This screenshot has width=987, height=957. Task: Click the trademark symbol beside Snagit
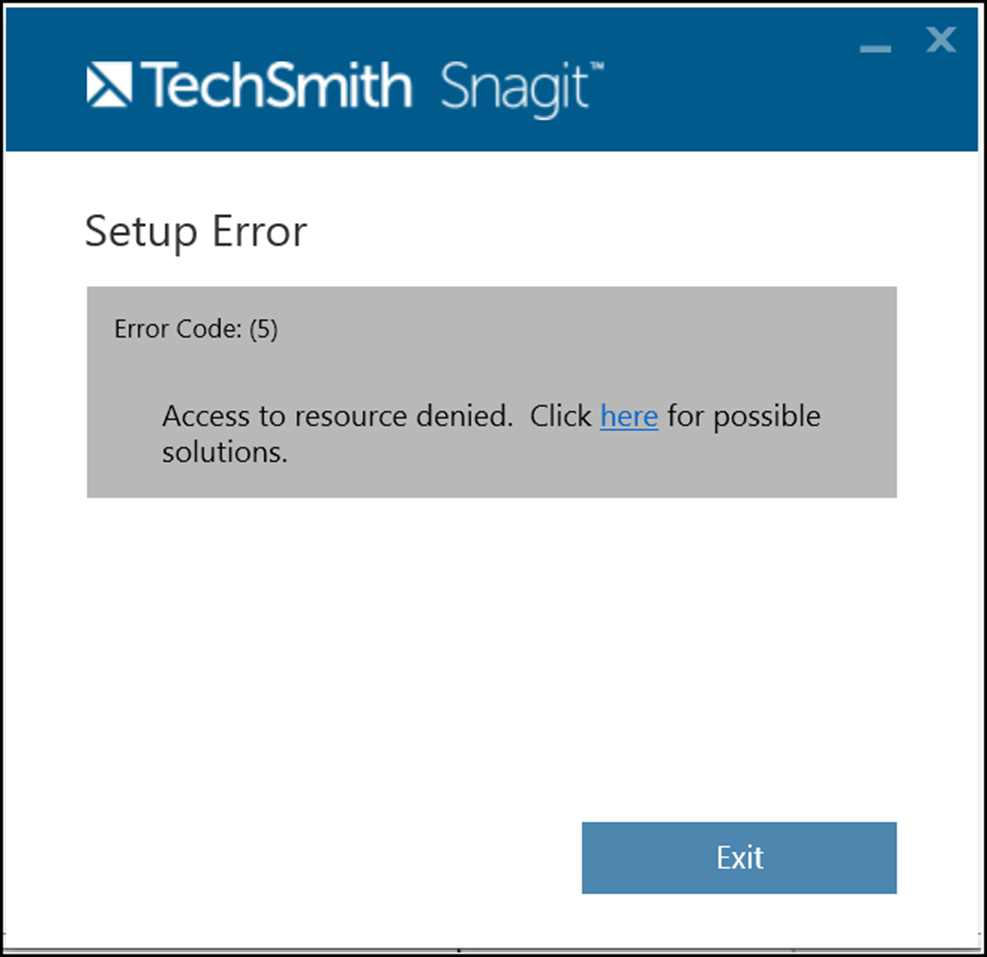(x=595, y=69)
